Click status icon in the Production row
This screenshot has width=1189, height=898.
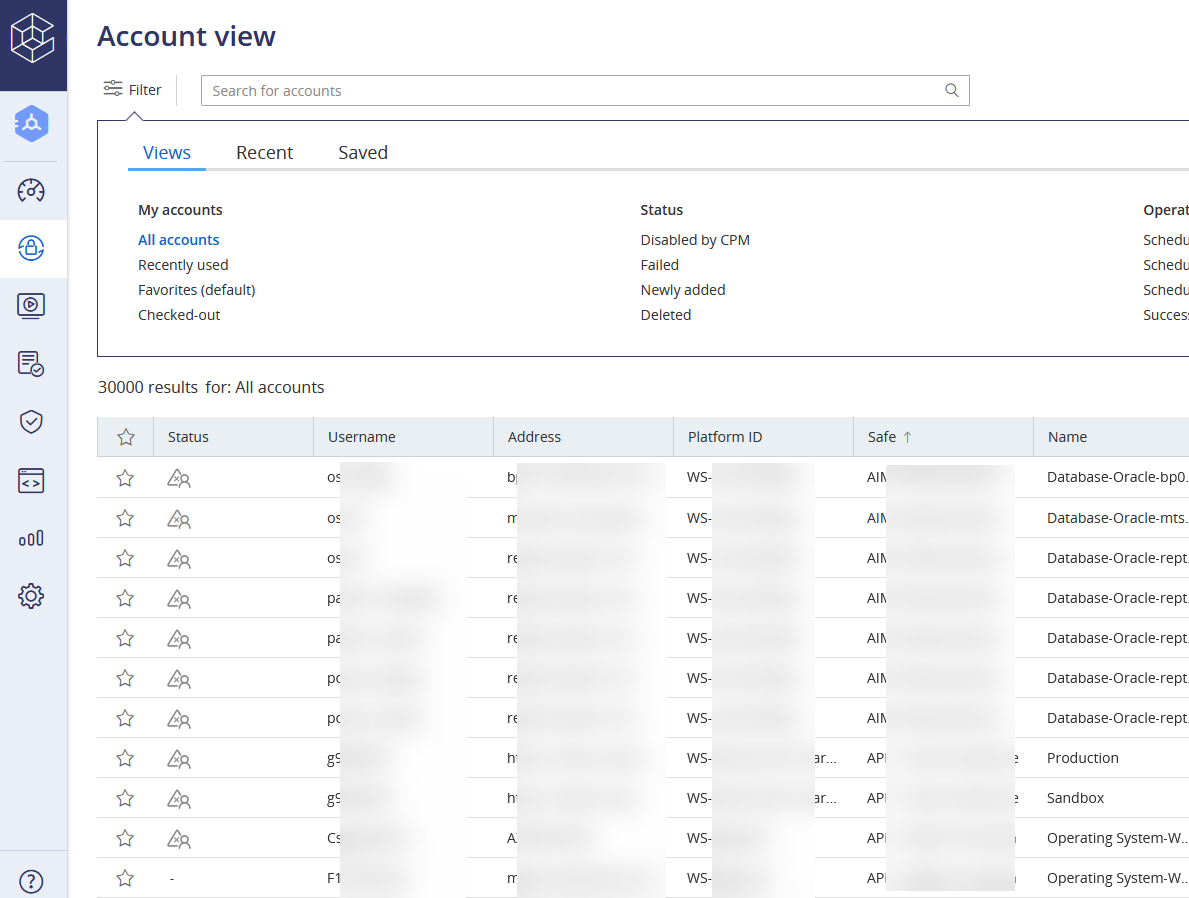(x=179, y=758)
